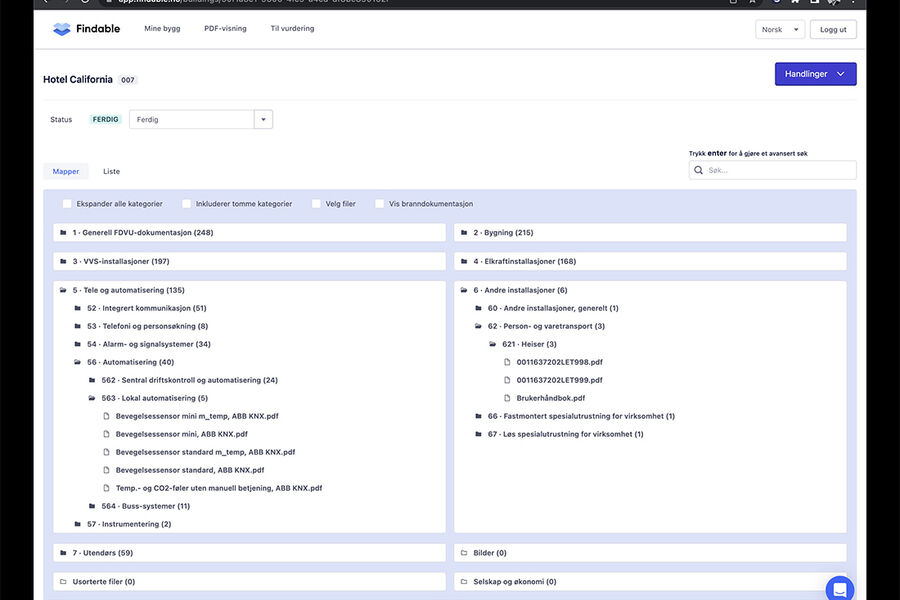The image size is (900, 600).
Task: Click the Findable logo icon
Action: click(x=62, y=29)
